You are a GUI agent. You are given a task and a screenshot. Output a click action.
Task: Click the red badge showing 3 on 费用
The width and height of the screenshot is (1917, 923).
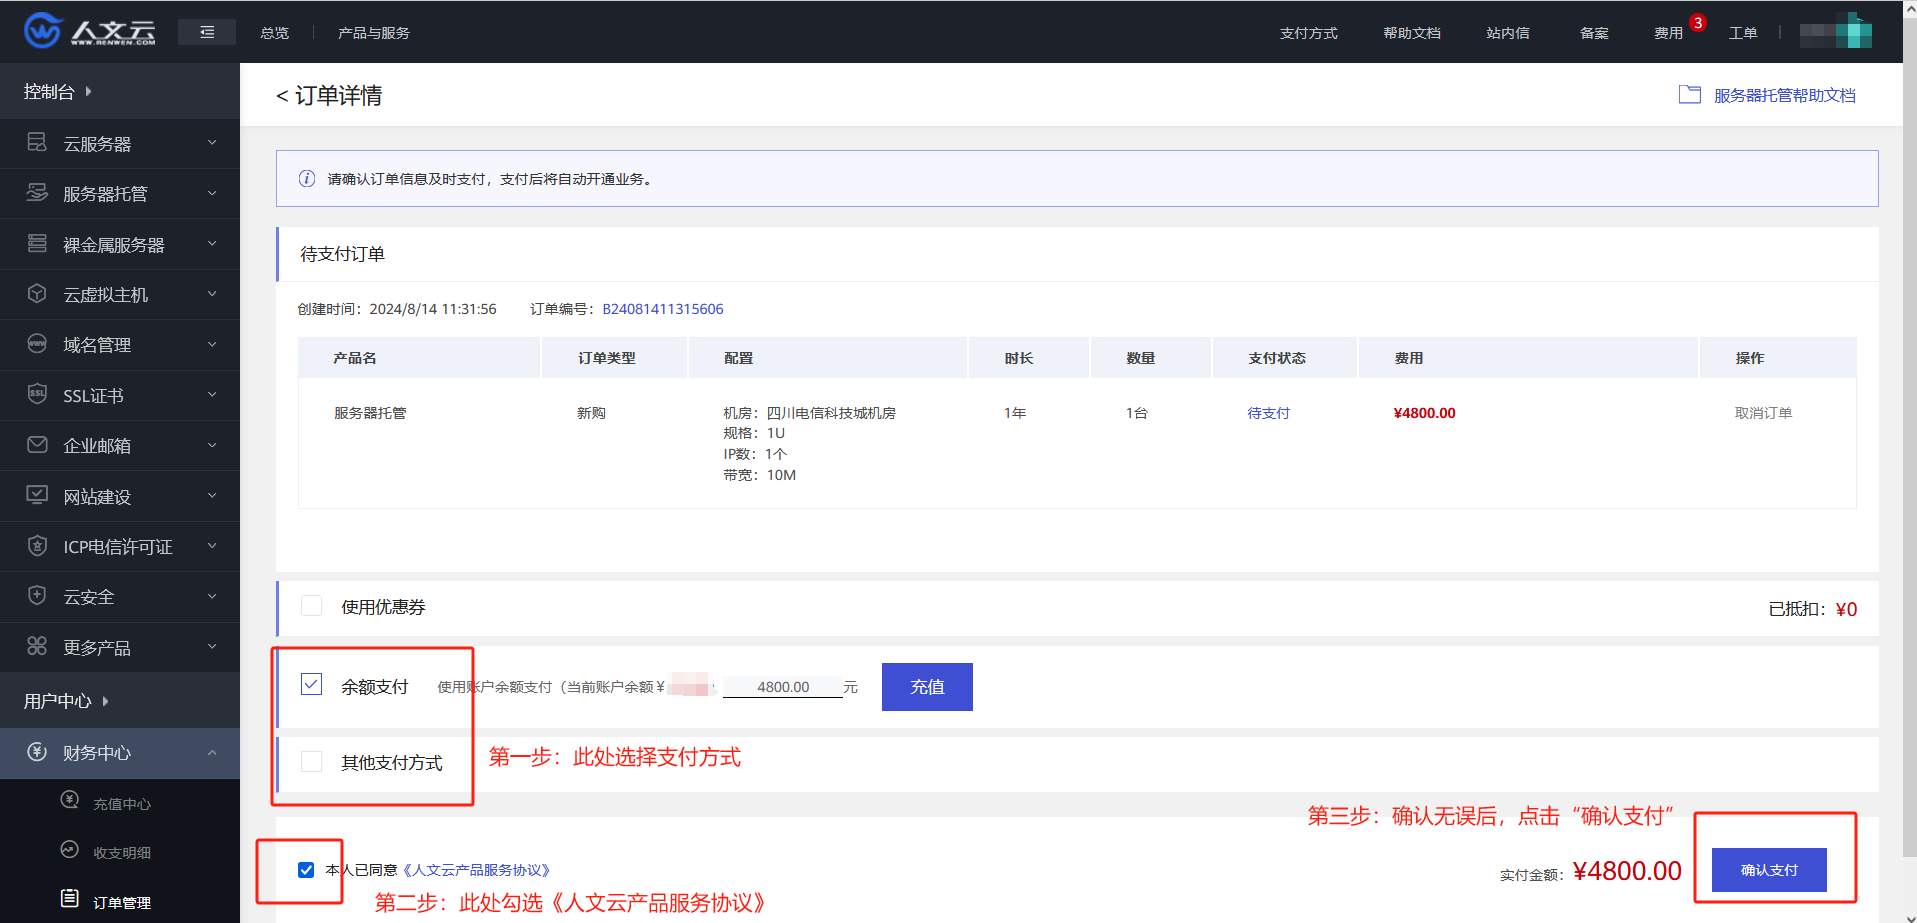(1698, 23)
